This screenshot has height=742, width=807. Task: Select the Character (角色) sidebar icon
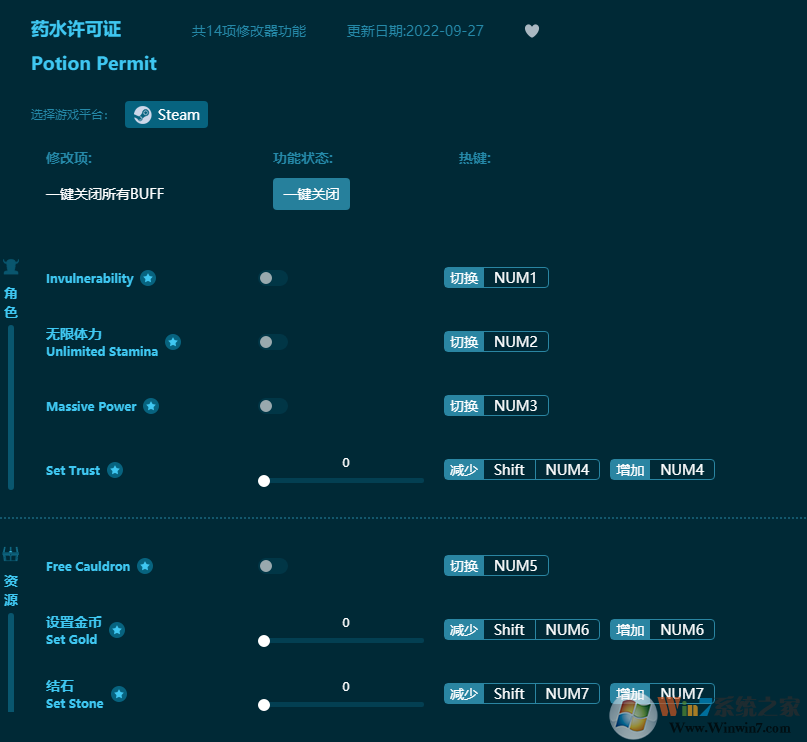[11, 266]
